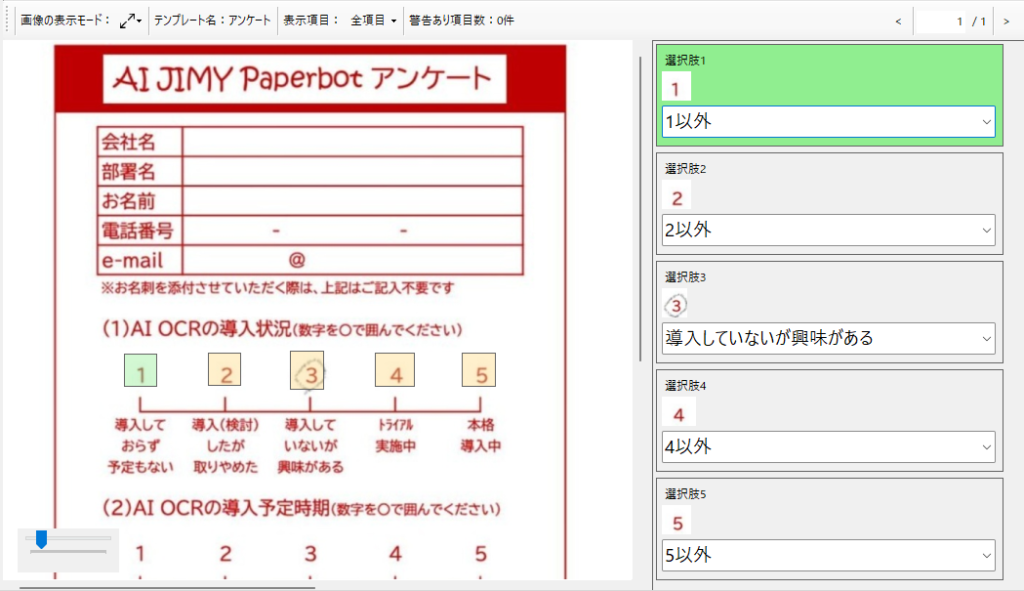Select orange region 5 on the survey
The width and height of the screenshot is (1024, 591).
(479, 370)
